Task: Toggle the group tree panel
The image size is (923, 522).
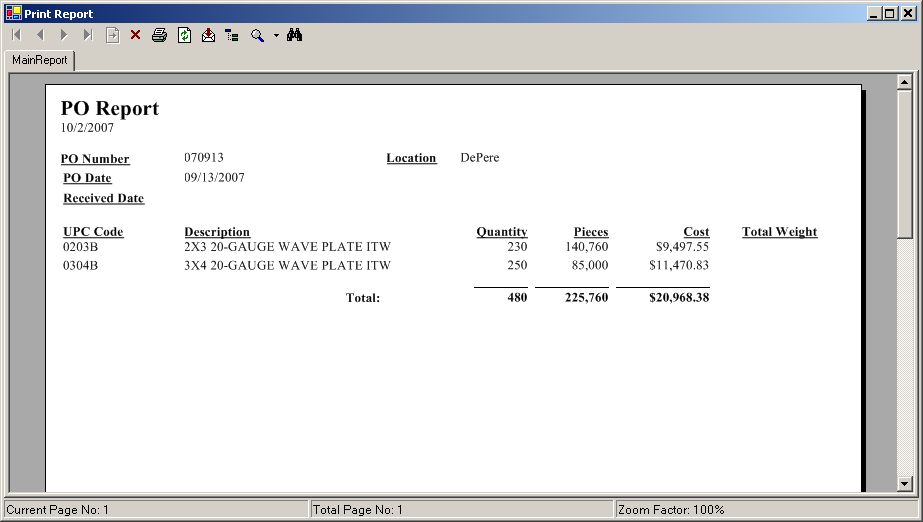Action: pos(232,35)
